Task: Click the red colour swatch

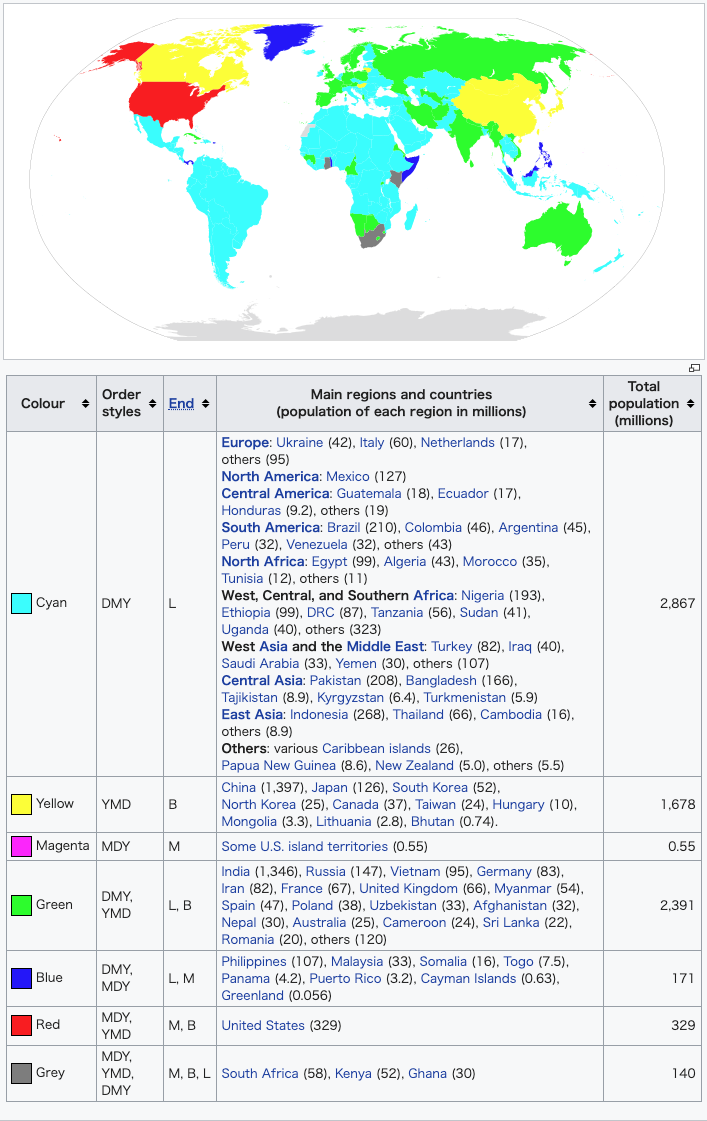Action: 21,1025
